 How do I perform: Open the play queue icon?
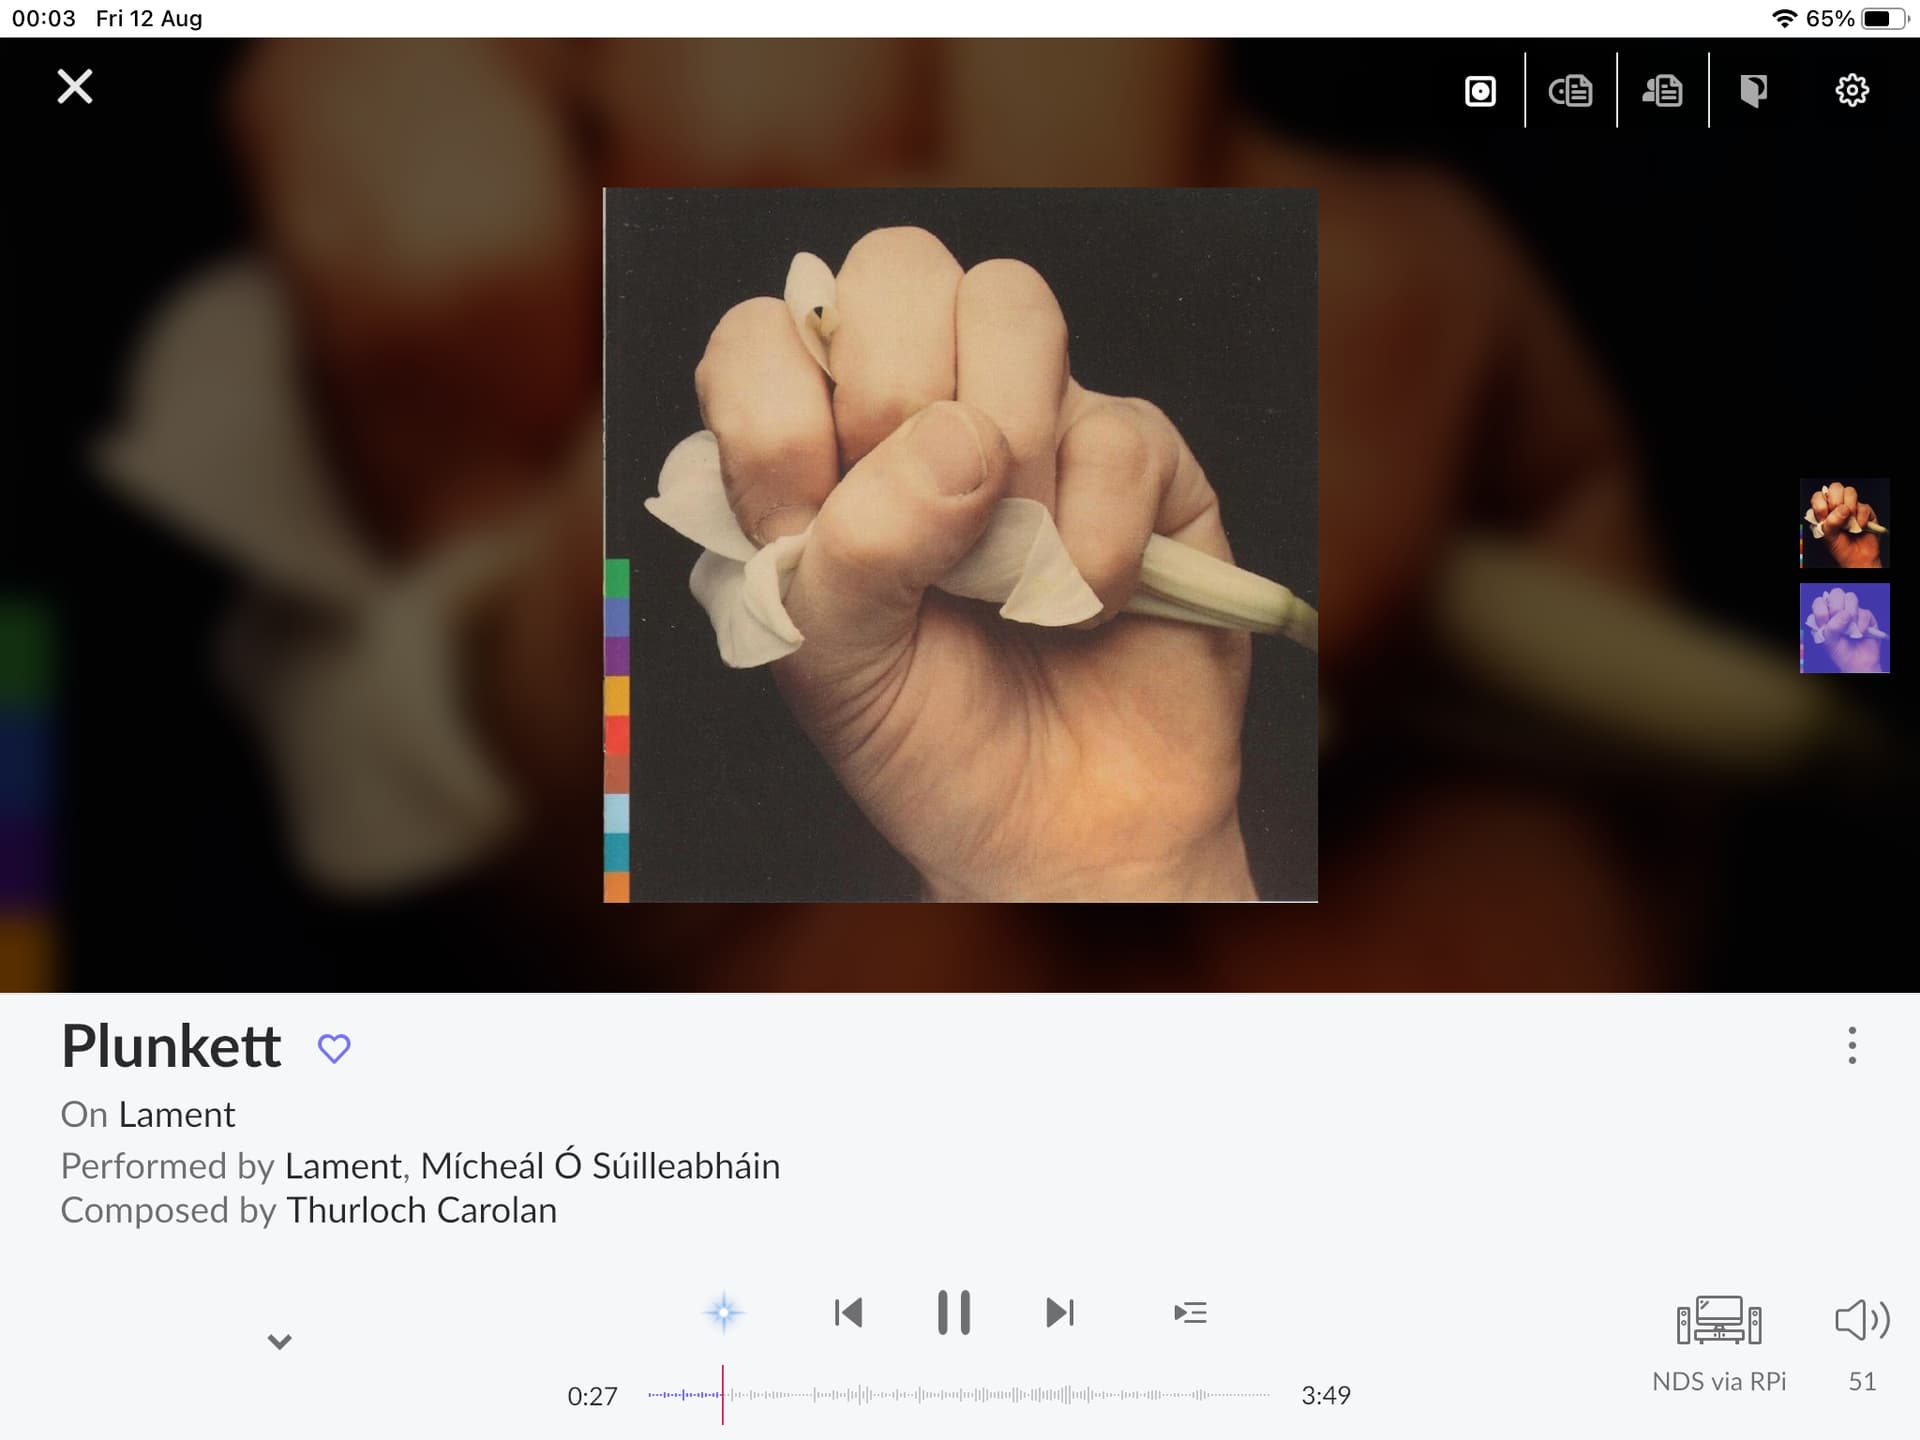(x=1190, y=1312)
